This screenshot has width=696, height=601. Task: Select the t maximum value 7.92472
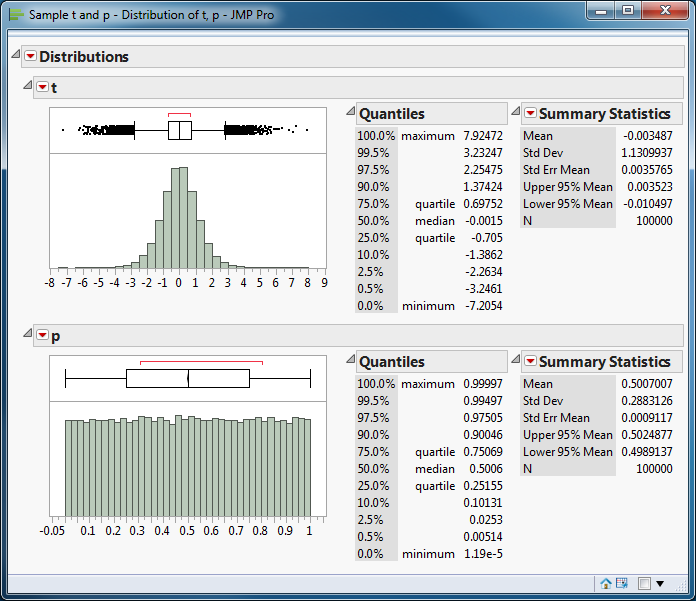tap(483, 136)
